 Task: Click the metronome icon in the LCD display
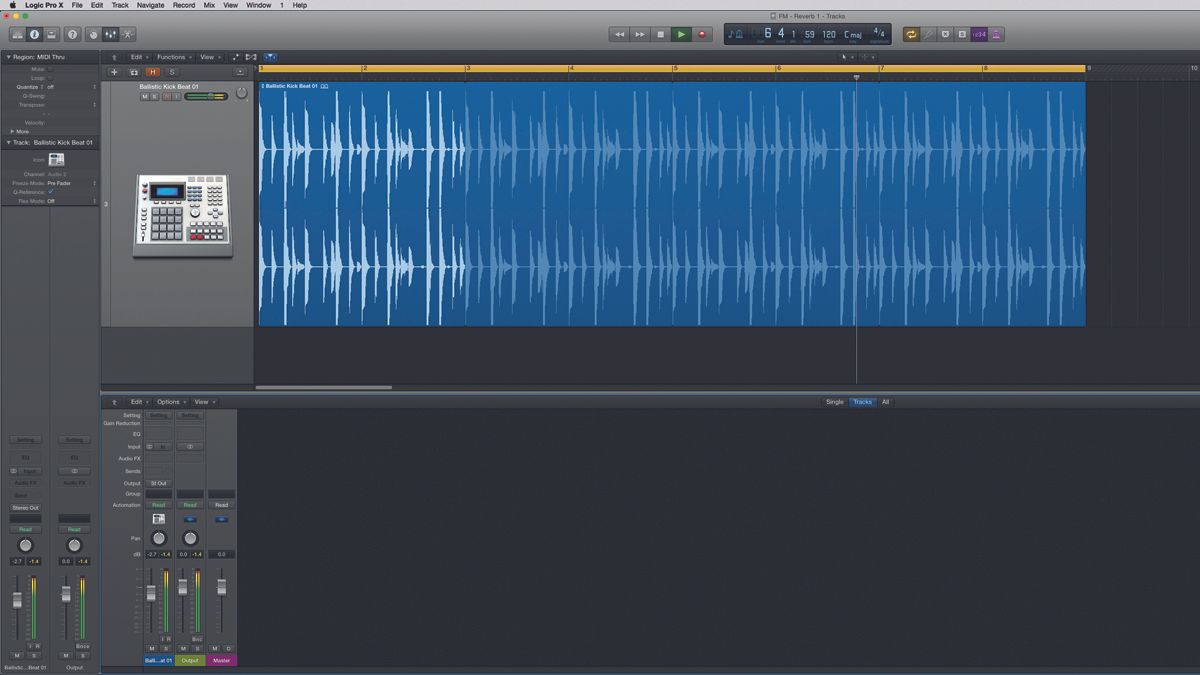click(x=738, y=33)
